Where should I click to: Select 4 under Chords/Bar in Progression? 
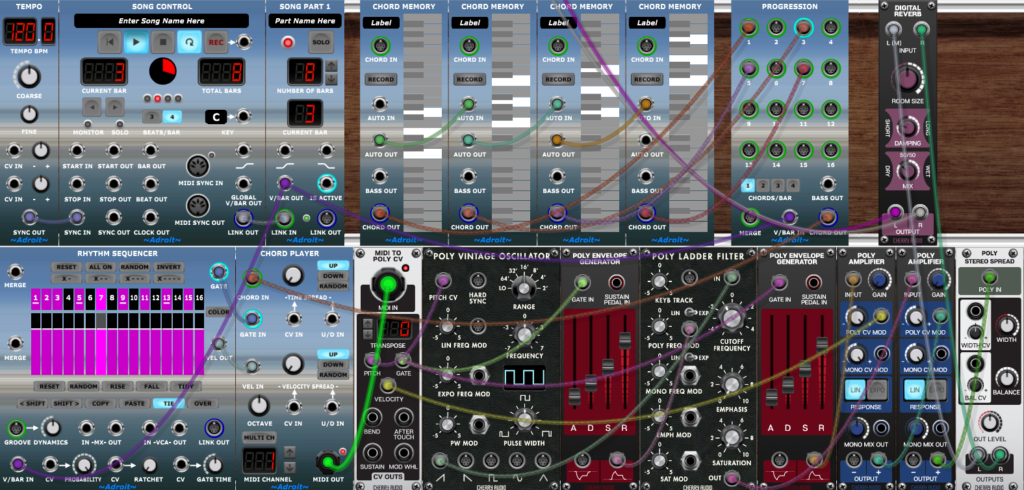point(793,185)
